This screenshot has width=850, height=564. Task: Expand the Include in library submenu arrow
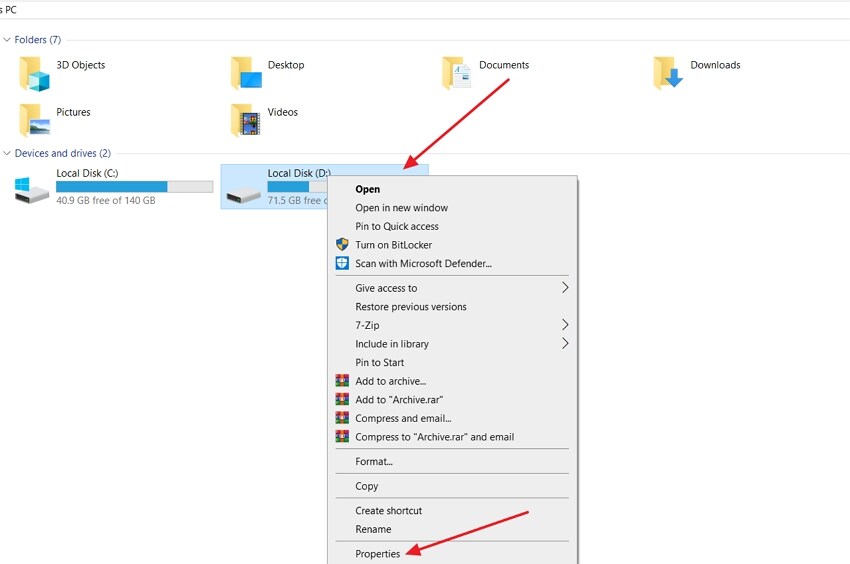coord(565,343)
